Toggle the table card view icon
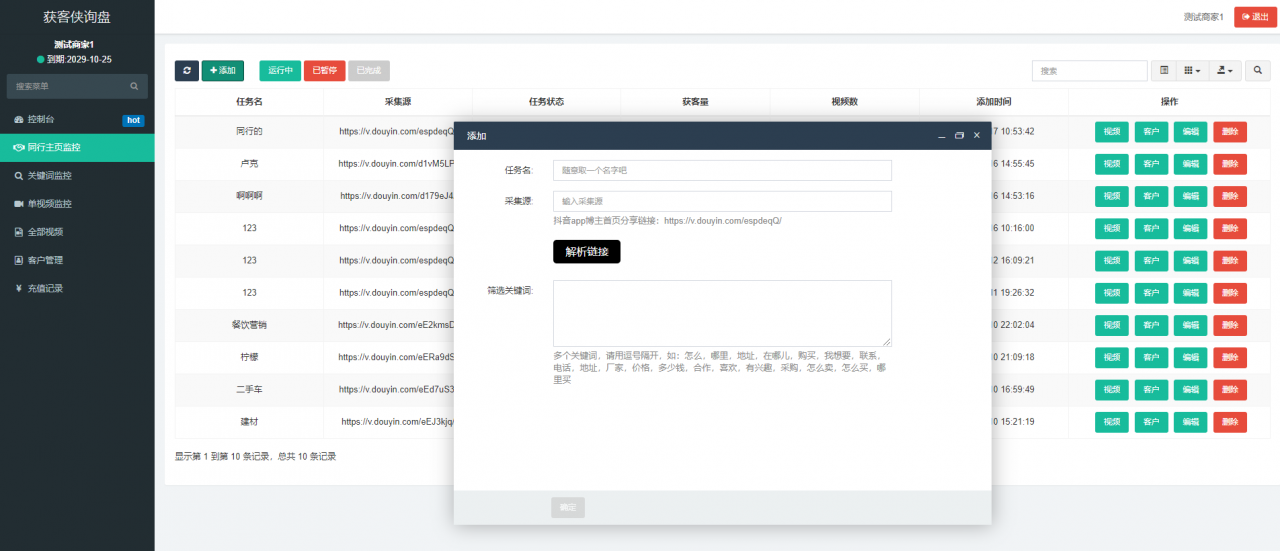Screen dimensions: 1280x551 [1164, 71]
